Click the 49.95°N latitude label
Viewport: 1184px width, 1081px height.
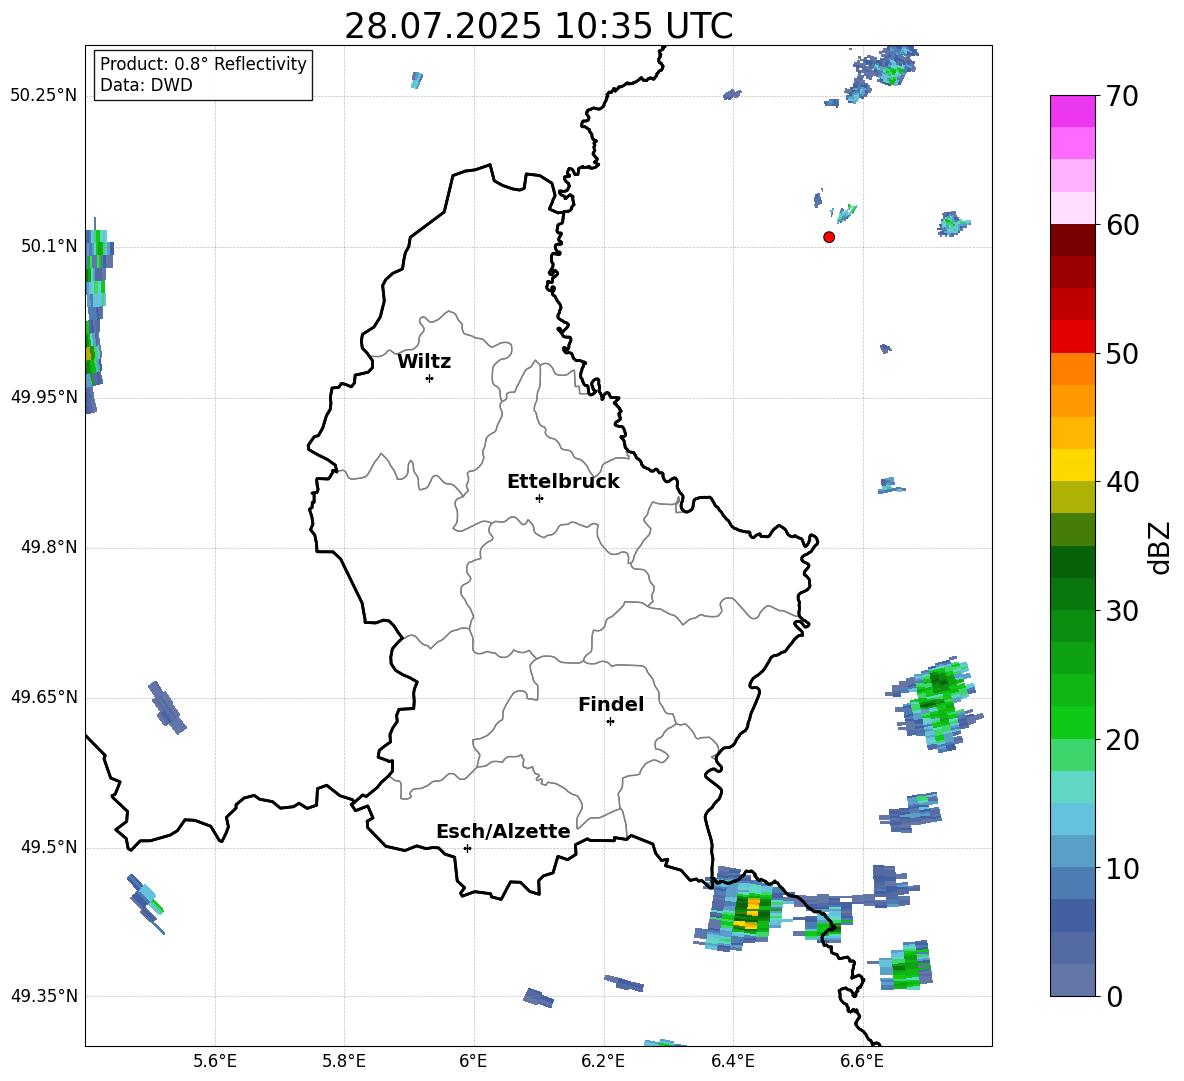[x=44, y=397]
